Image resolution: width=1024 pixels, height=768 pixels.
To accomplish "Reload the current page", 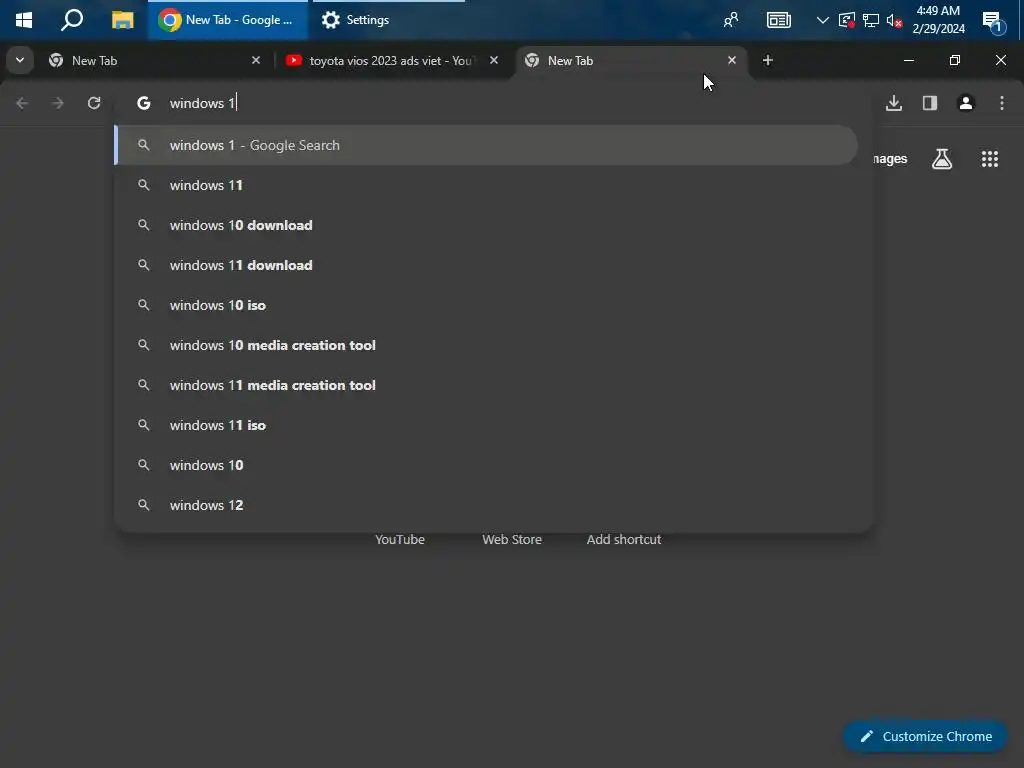I will [x=94, y=103].
